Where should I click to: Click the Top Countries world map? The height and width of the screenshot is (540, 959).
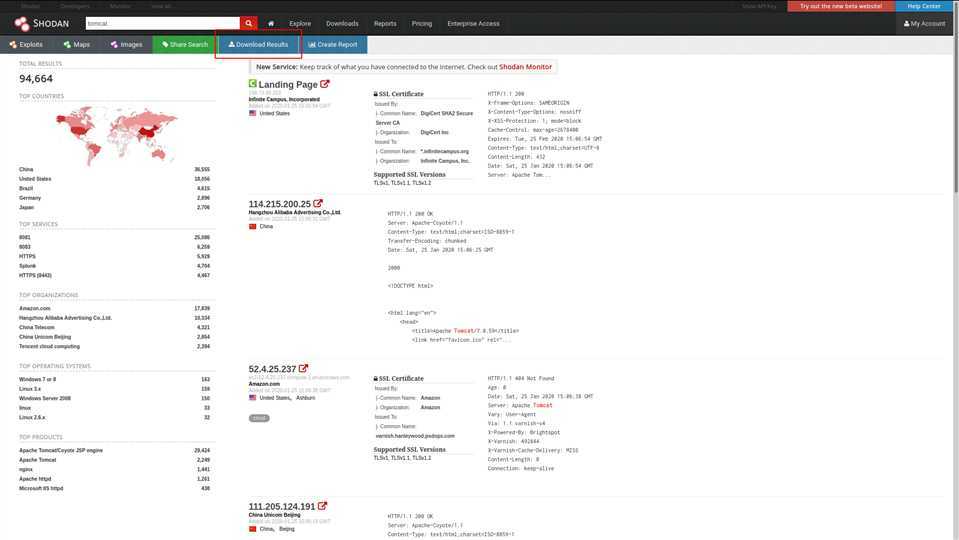[x=116, y=135]
